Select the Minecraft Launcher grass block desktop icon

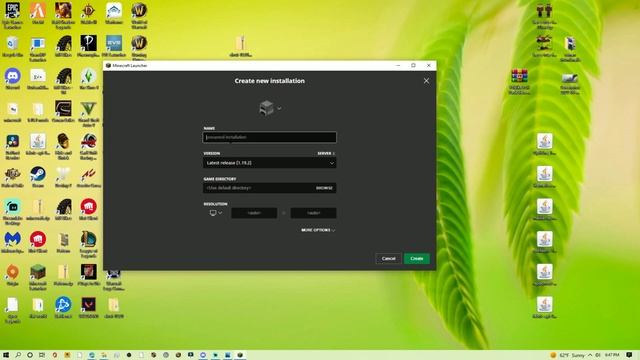pyautogui.click(x=38, y=277)
